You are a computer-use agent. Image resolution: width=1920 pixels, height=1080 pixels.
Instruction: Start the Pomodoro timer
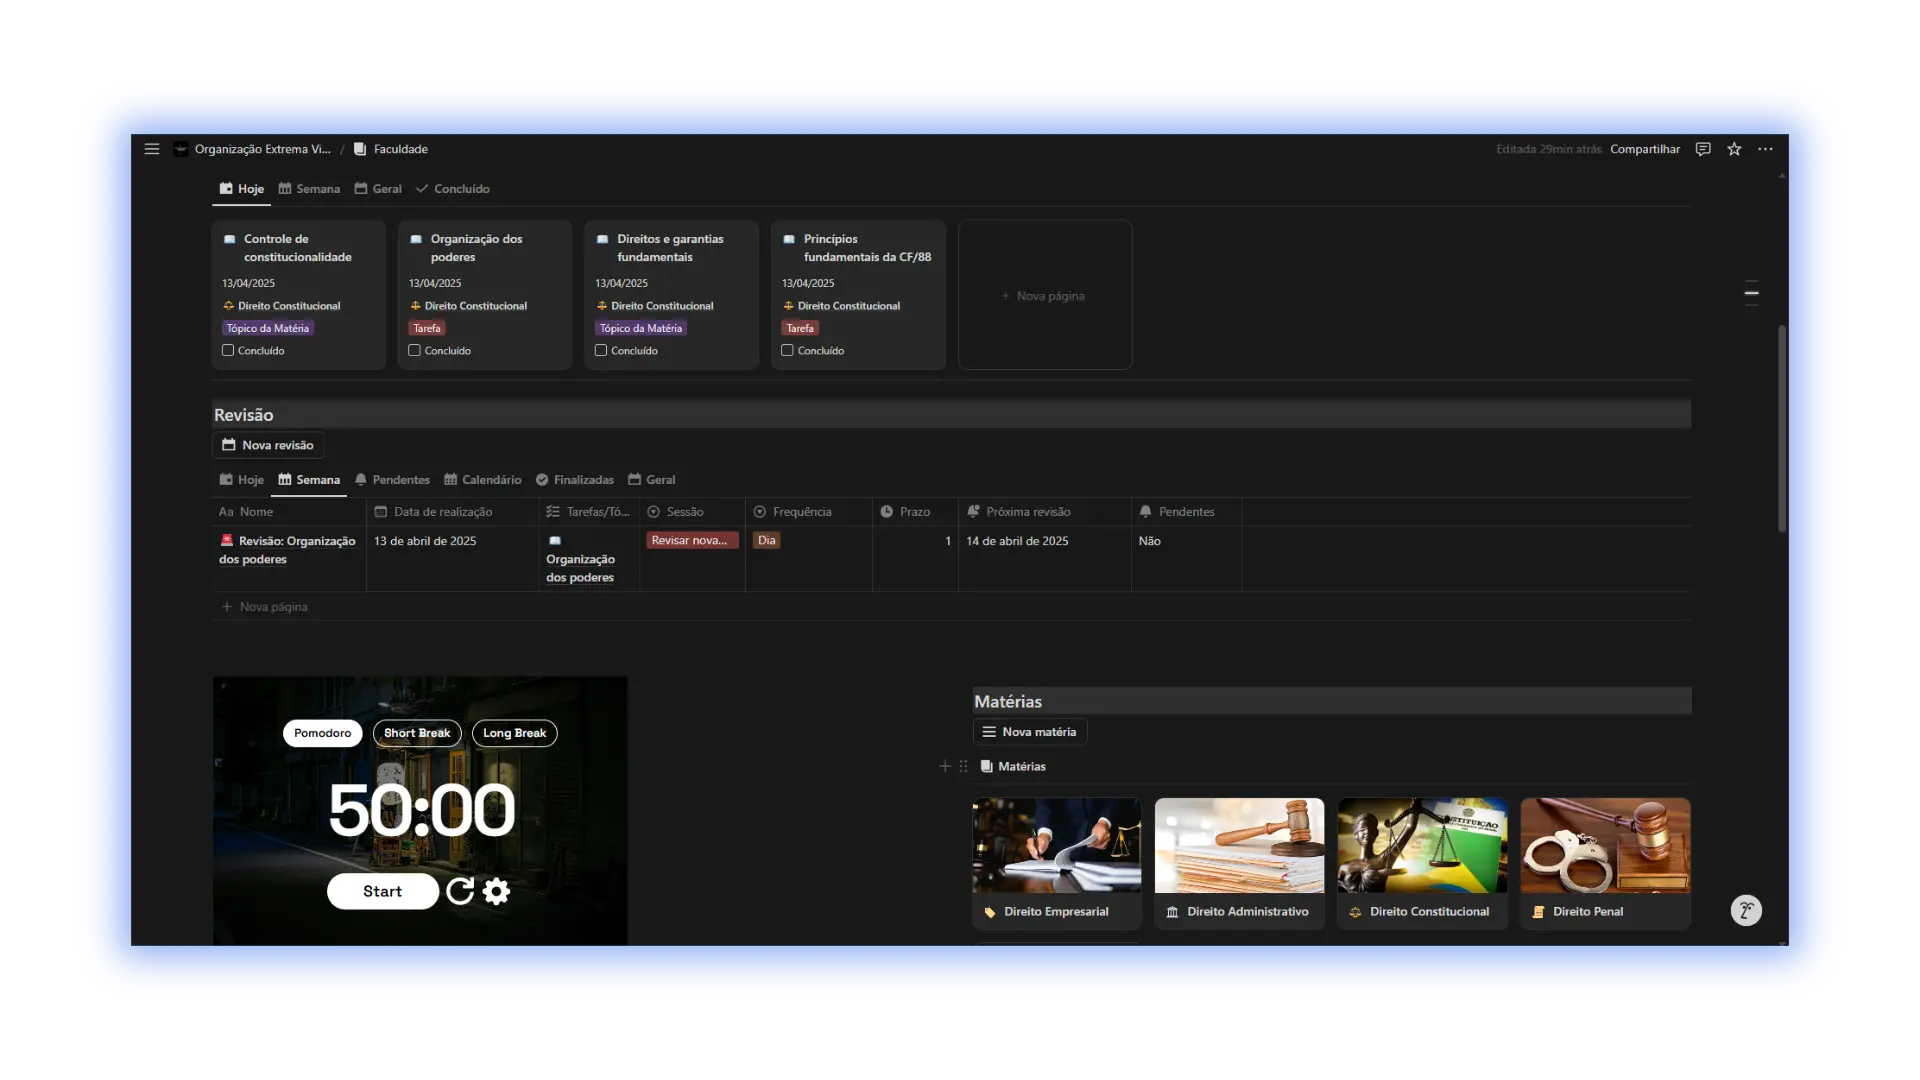pyautogui.click(x=382, y=891)
